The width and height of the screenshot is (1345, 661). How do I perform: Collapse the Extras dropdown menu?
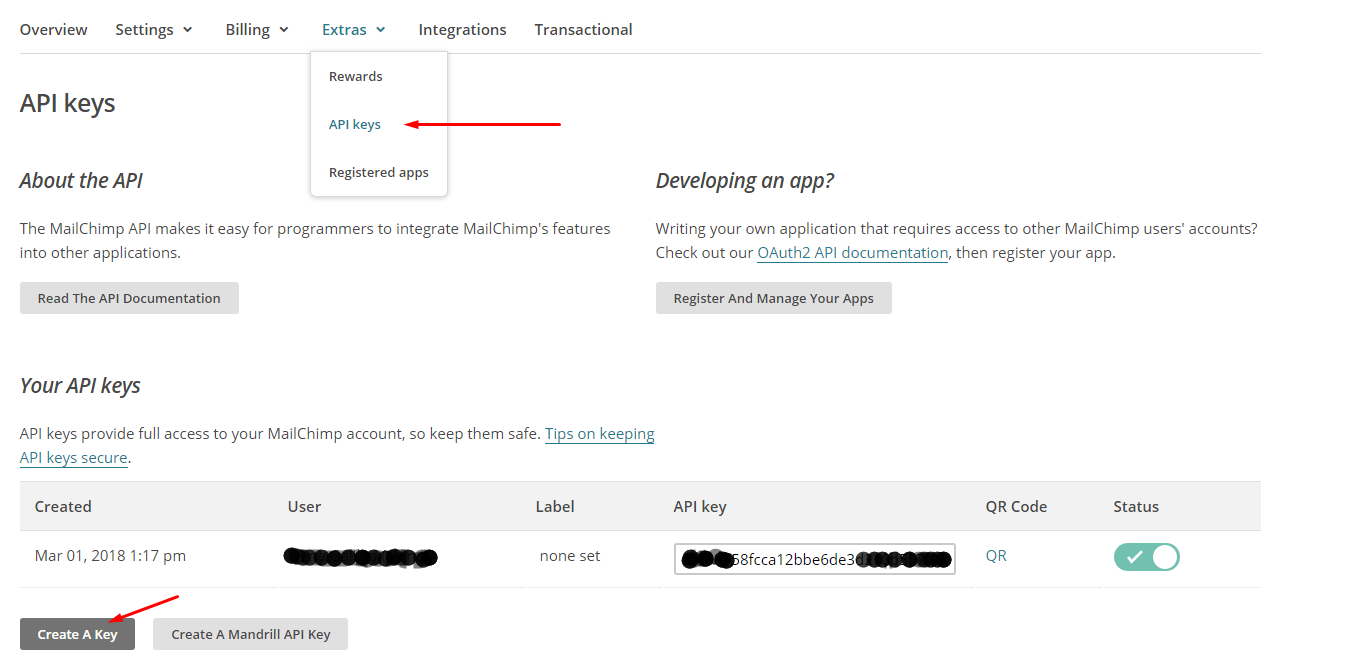[354, 30]
